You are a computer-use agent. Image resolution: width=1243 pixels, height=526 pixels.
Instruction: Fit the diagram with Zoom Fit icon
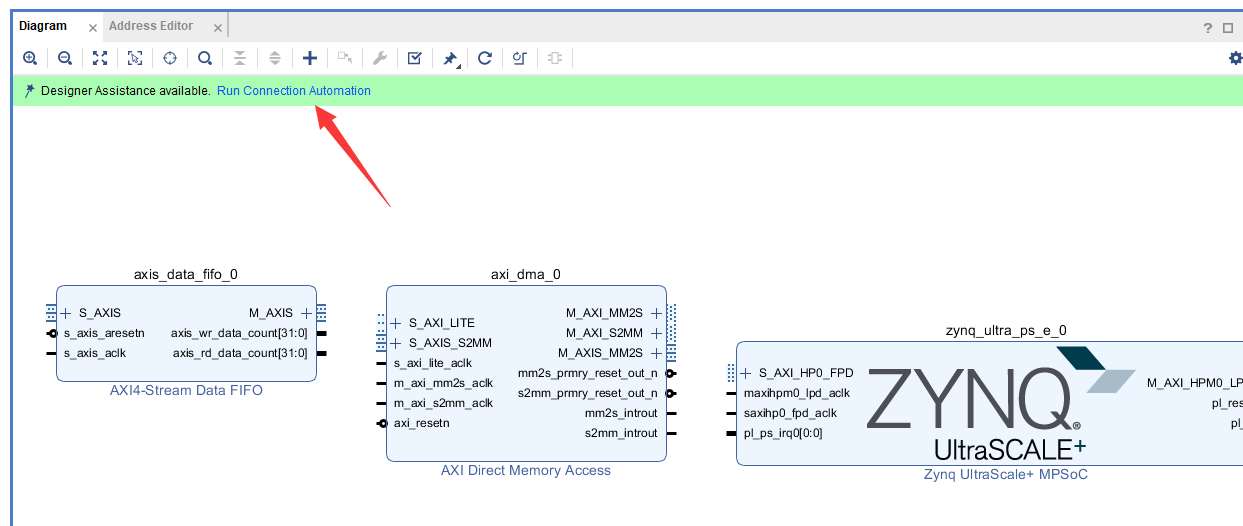[x=99, y=58]
